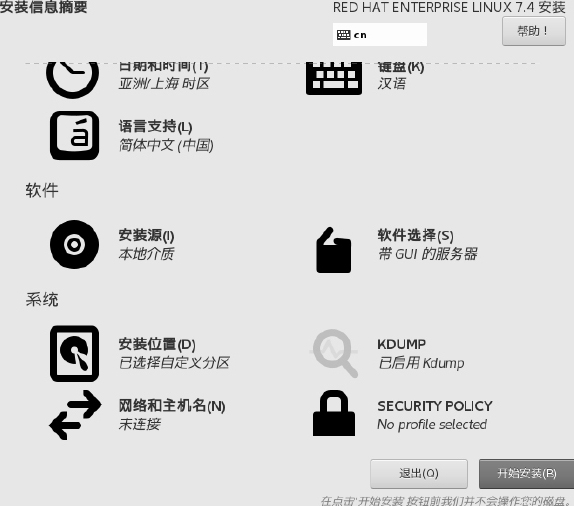Open the date and time clock icon
Viewport: 574px width, 506px height.
[x=72, y=78]
